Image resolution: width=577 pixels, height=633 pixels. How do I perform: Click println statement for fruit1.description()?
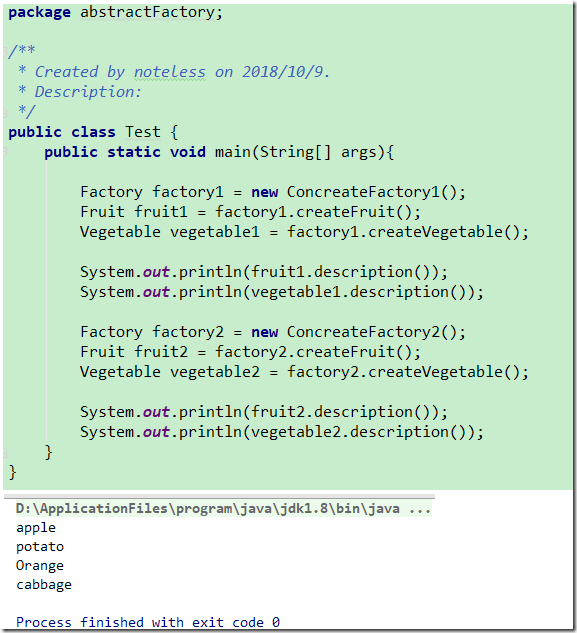(x=264, y=272)
